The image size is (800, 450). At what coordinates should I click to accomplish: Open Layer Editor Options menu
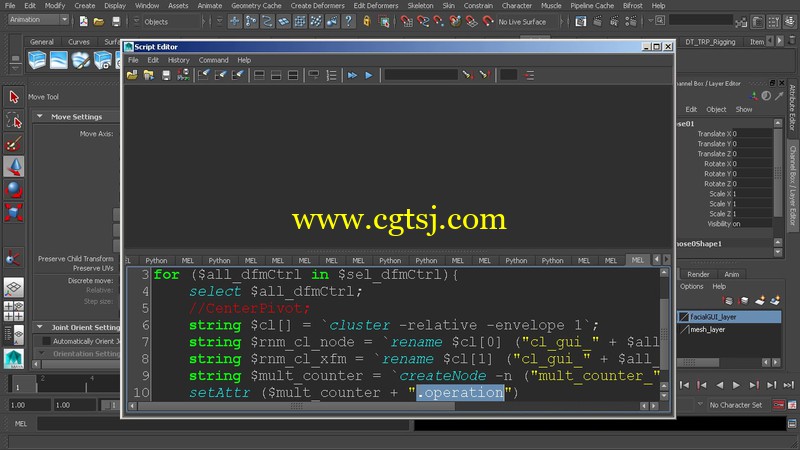tap(691, 287)
